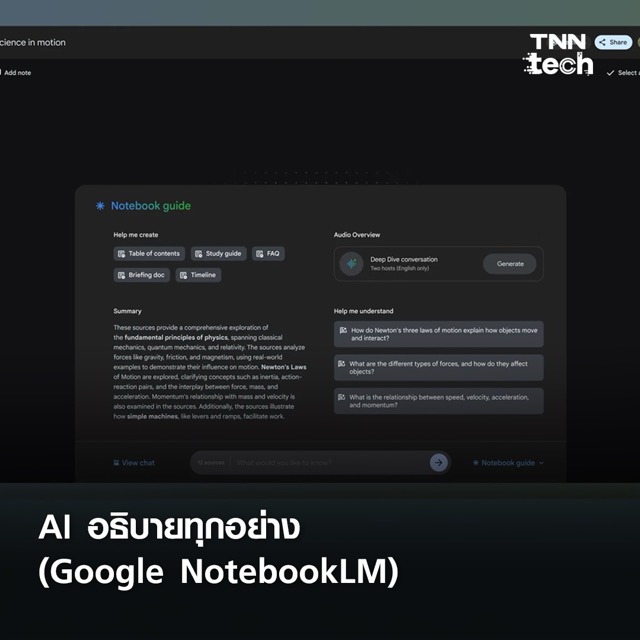This screenshot has width=640, height=640.
Task: Click the Generate audio overview button
Action: [510, 264]
